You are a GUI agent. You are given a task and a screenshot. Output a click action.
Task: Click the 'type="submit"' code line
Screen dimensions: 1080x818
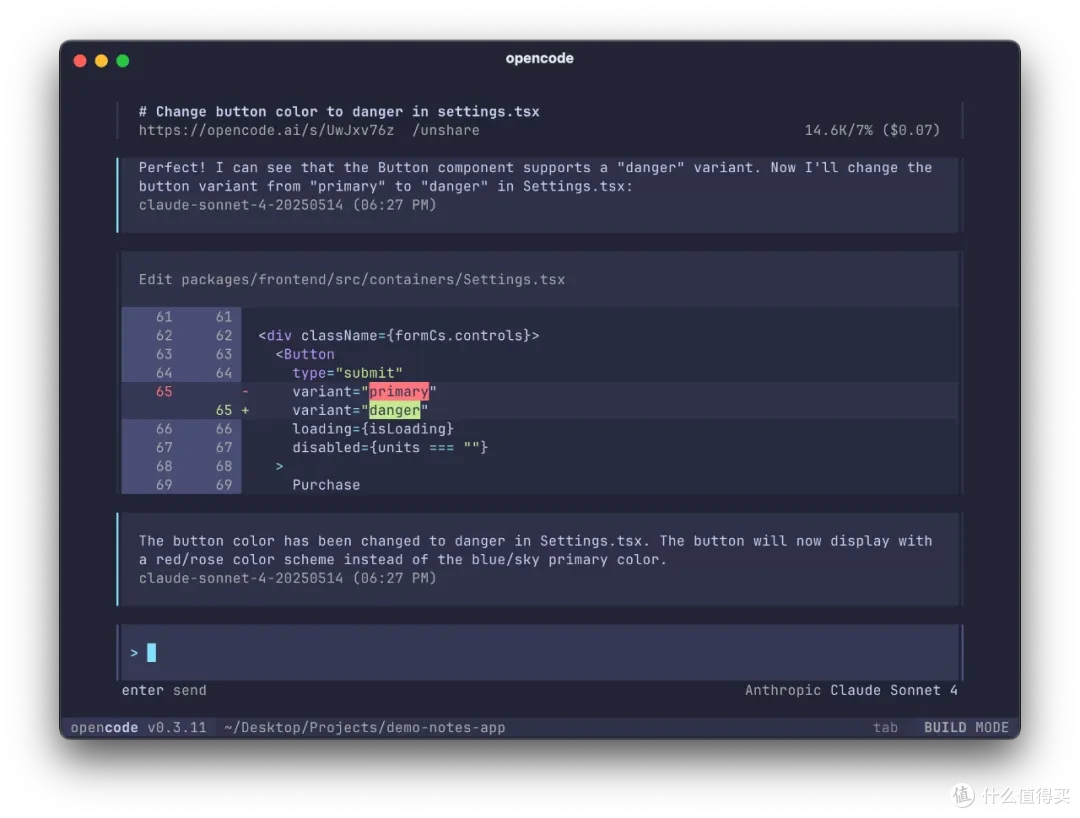tap(347, 373)
